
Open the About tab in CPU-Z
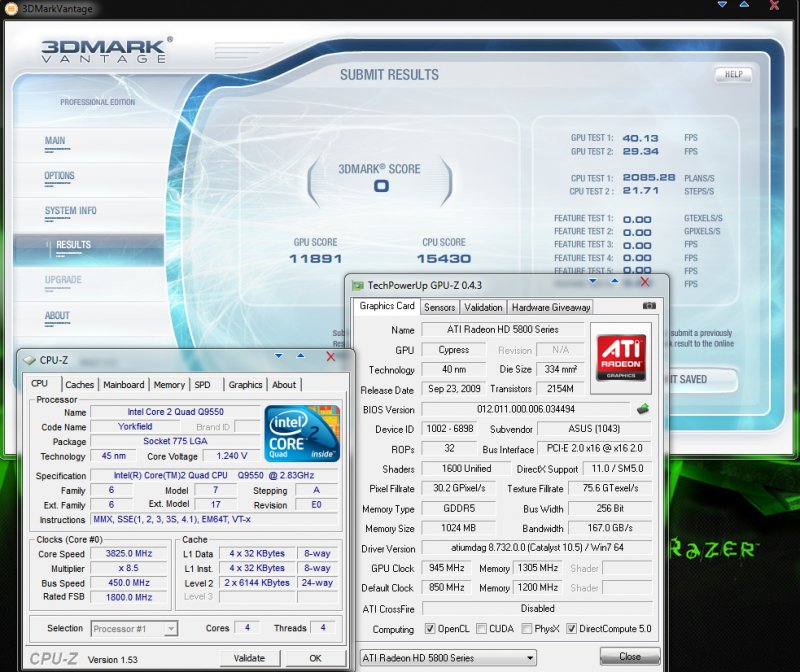pyautogui.click(x=284, y=385)
